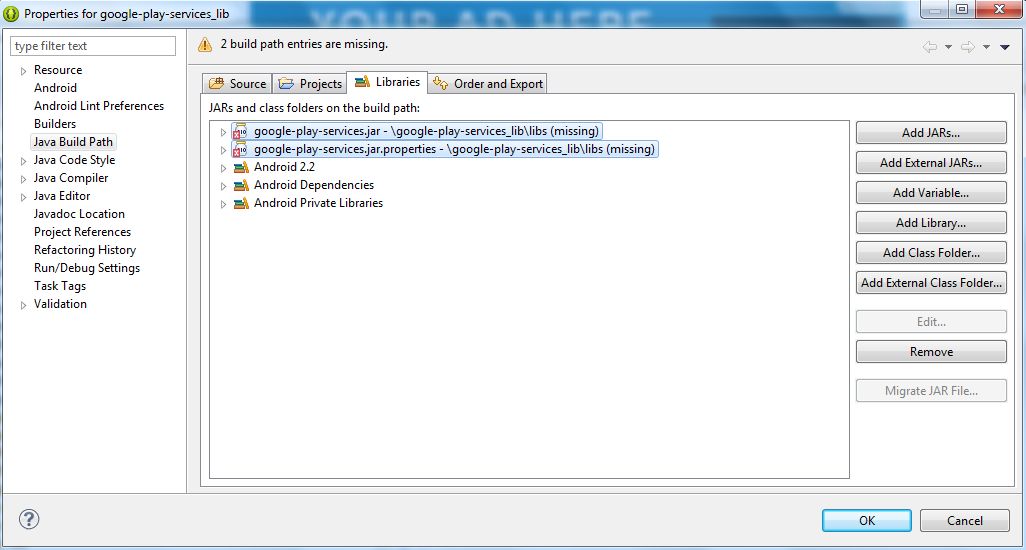Screen dimensions: 1026x550
Task: Select the Java Editor item
Action: coord(62,196)
